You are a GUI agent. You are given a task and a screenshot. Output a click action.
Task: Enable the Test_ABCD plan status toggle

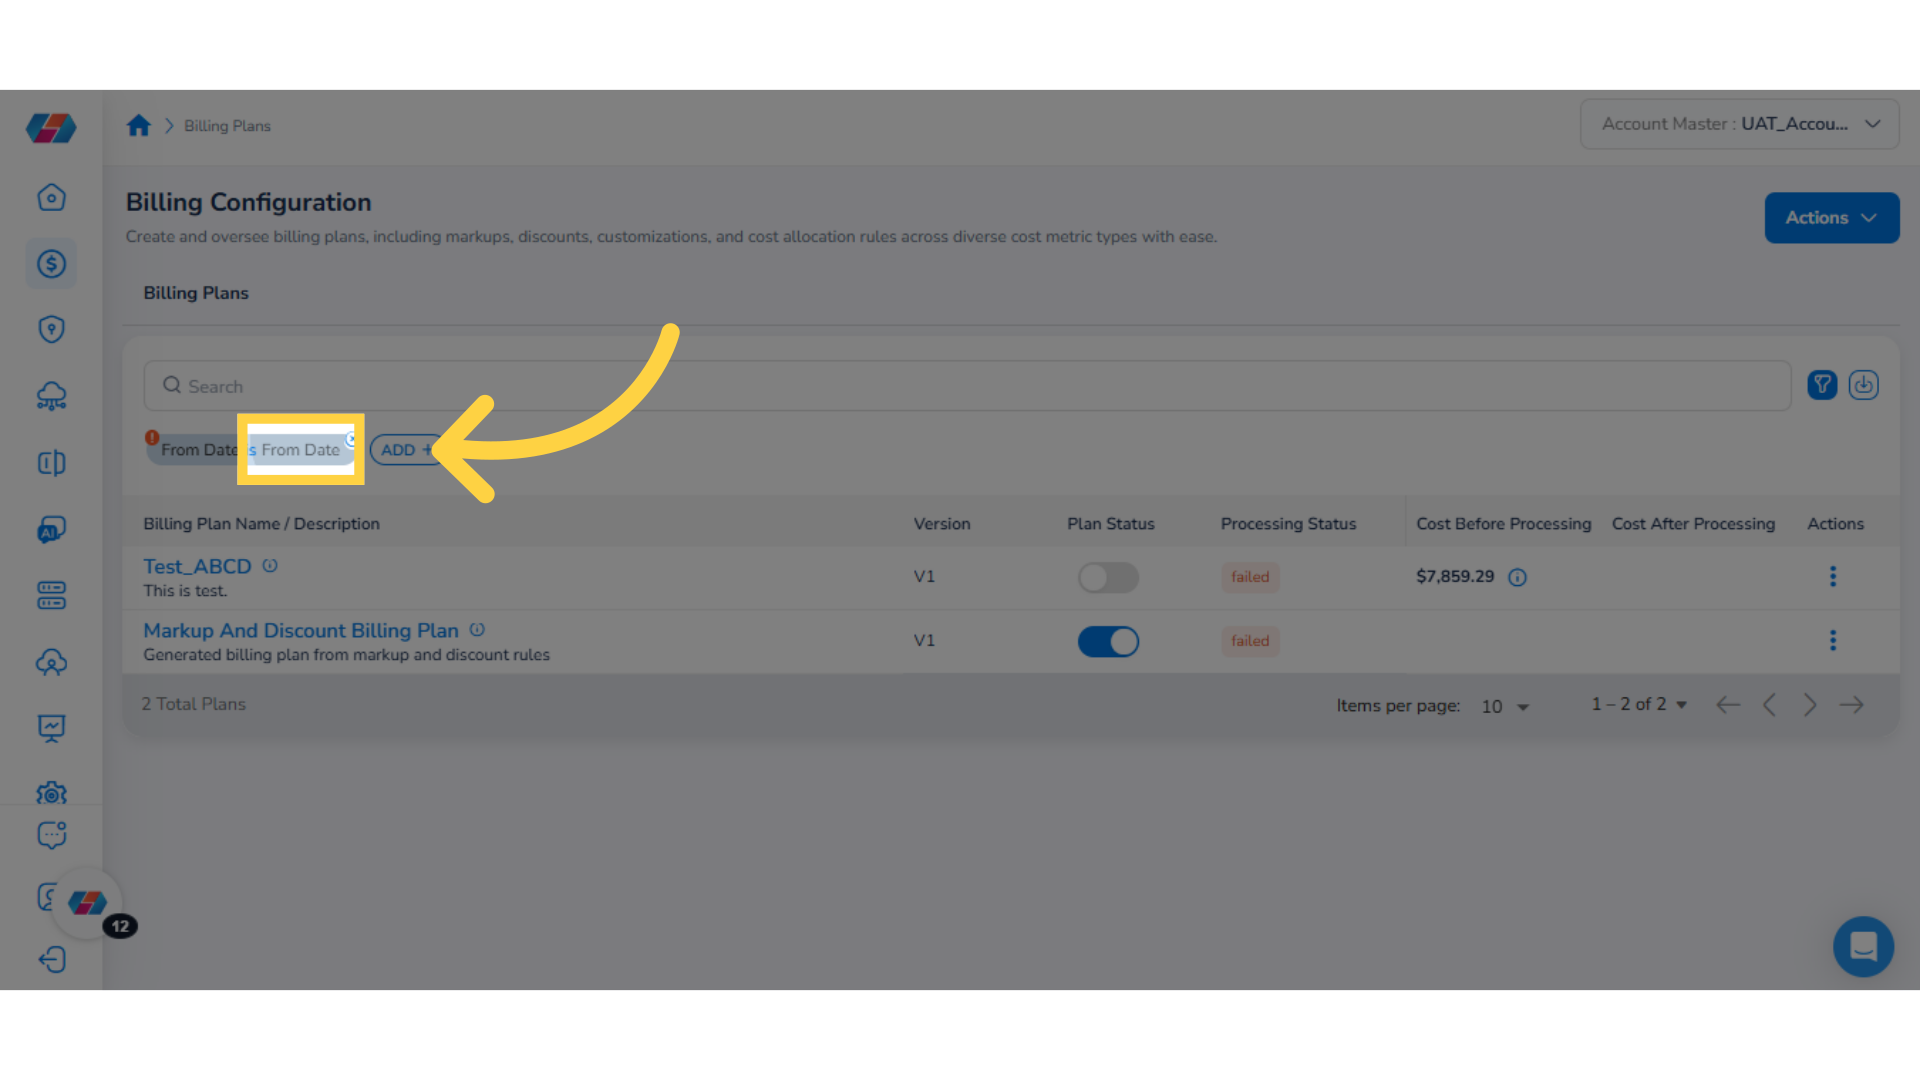(1108, 577)
